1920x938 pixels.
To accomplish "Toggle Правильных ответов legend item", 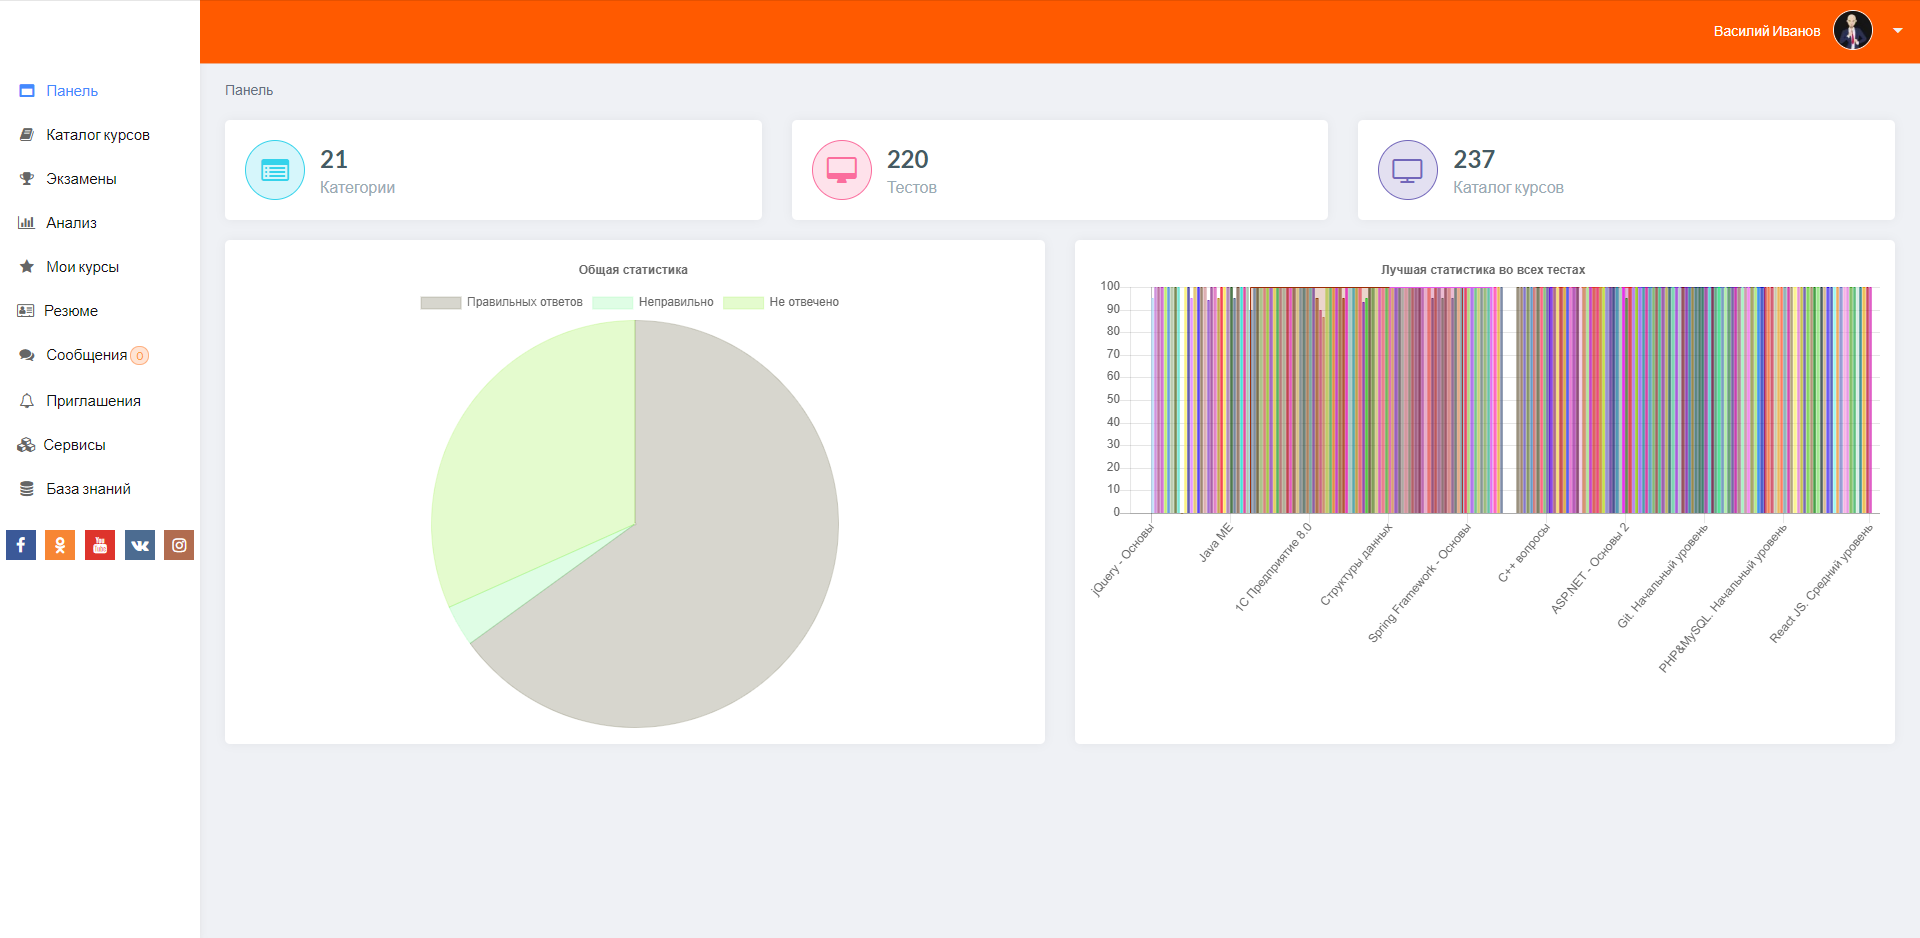I will (502, 302).
